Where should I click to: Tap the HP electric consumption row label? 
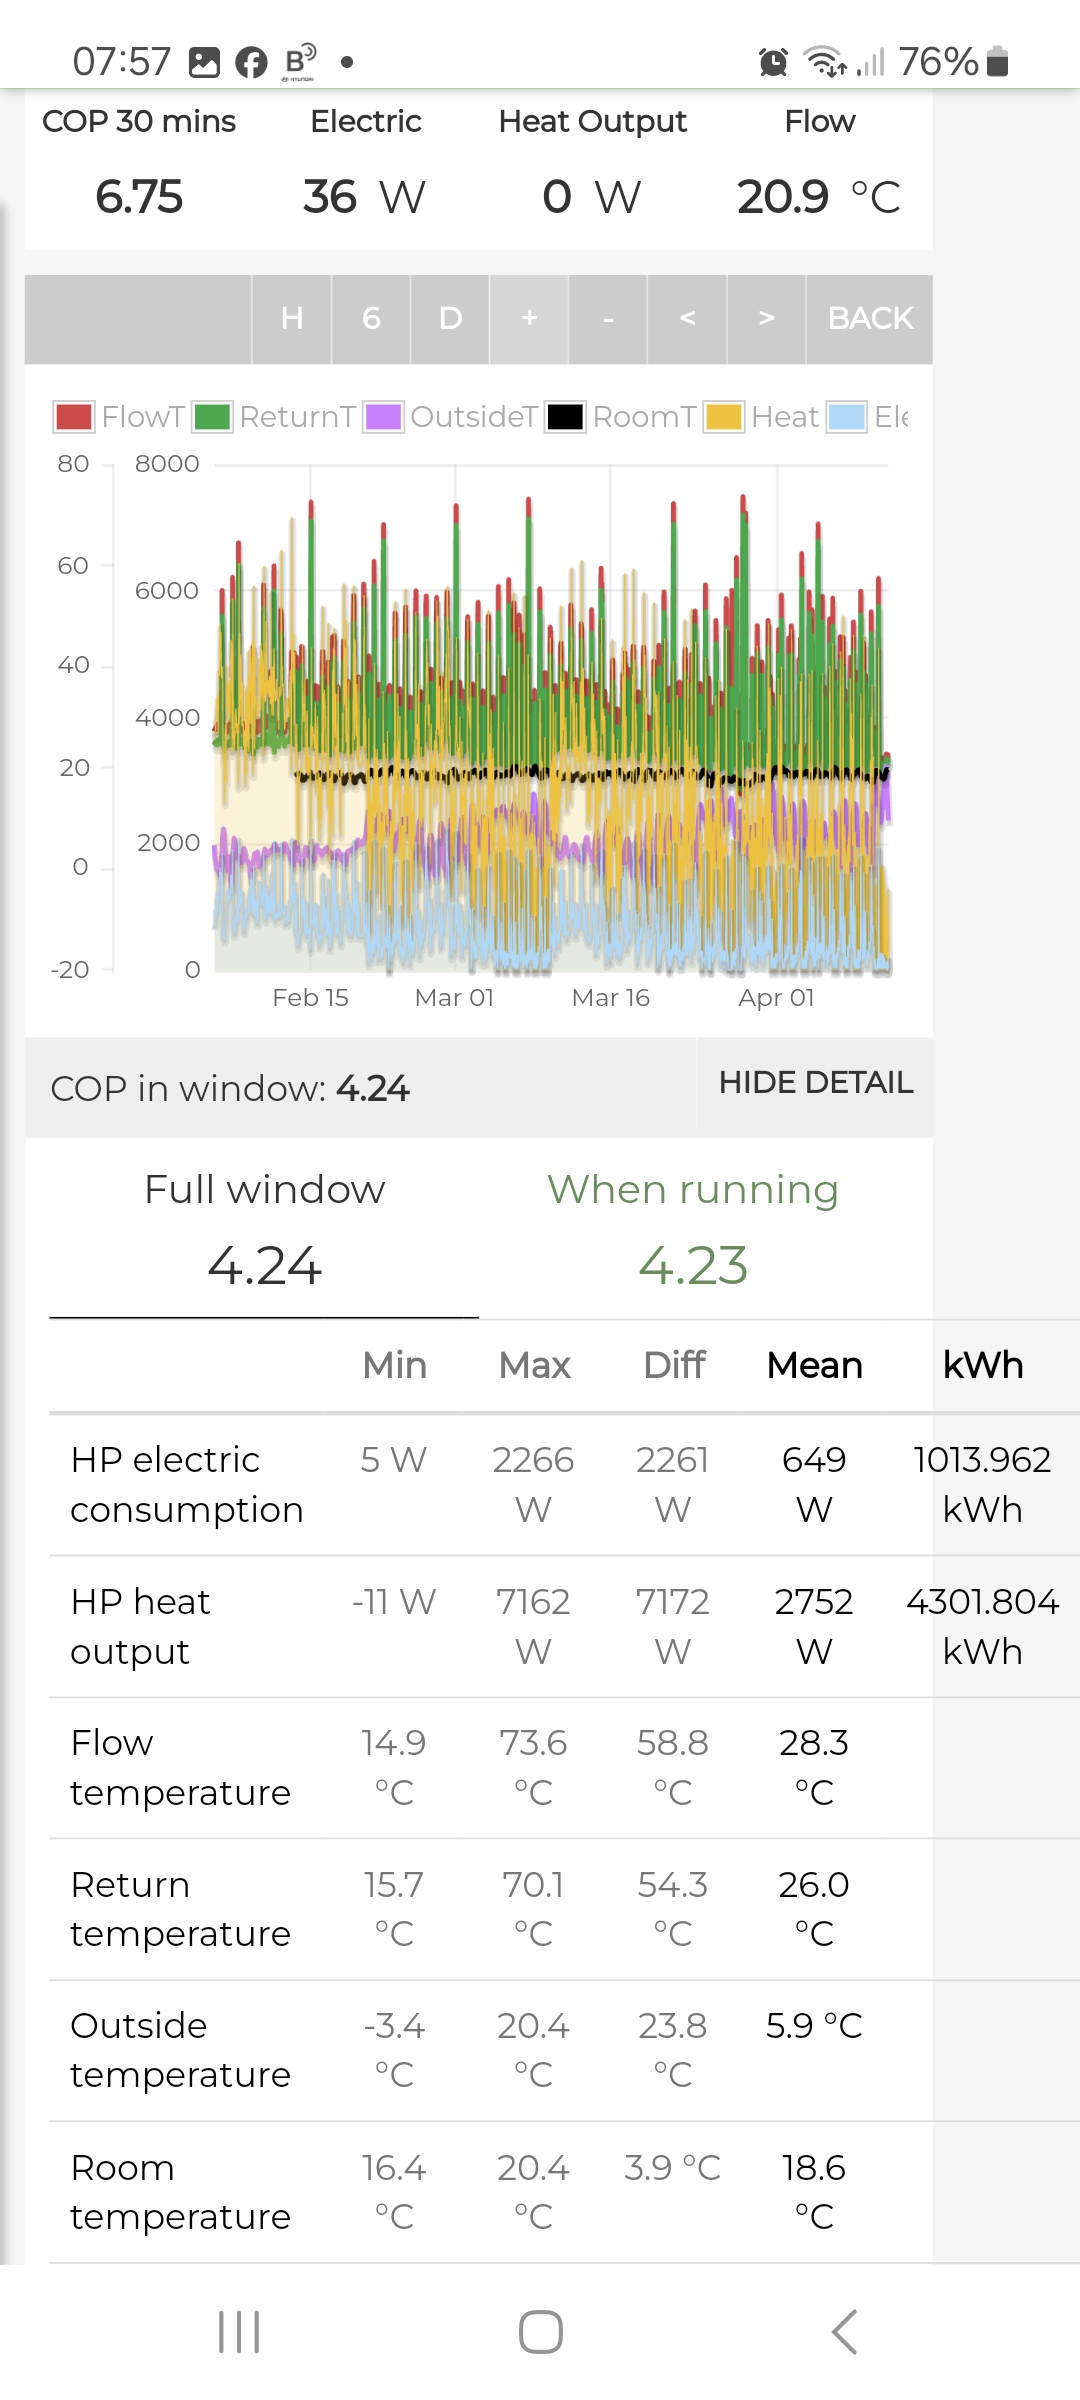[x=187, y=1485]
